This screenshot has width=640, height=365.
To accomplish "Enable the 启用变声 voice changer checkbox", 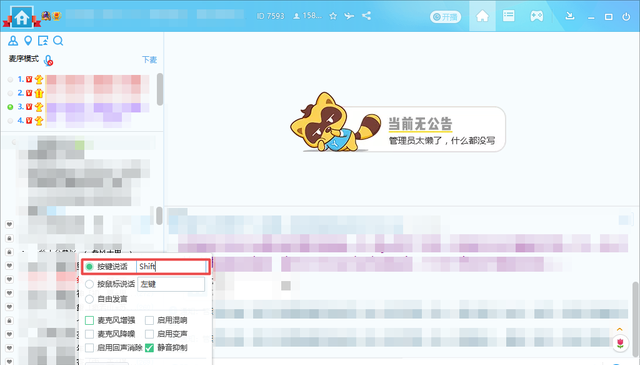I will pyautogui.click(x=149, y=334).
